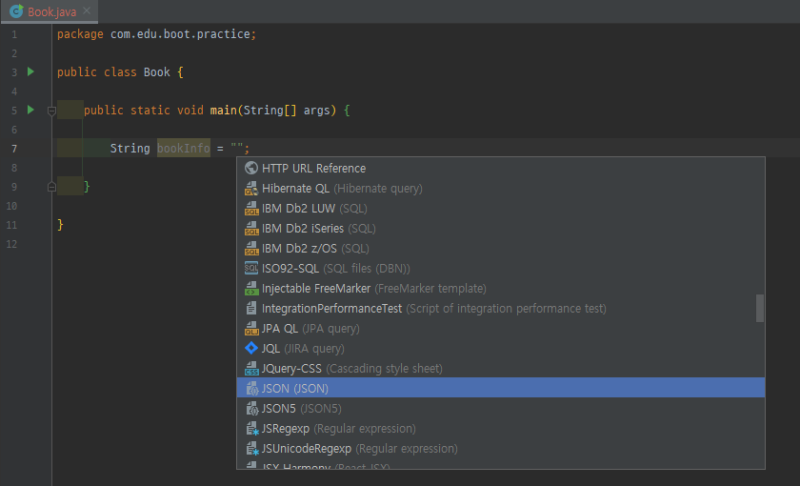Click line number 7 in gutter
Viewport: 800px width, 486px height.
coord(14,149)
